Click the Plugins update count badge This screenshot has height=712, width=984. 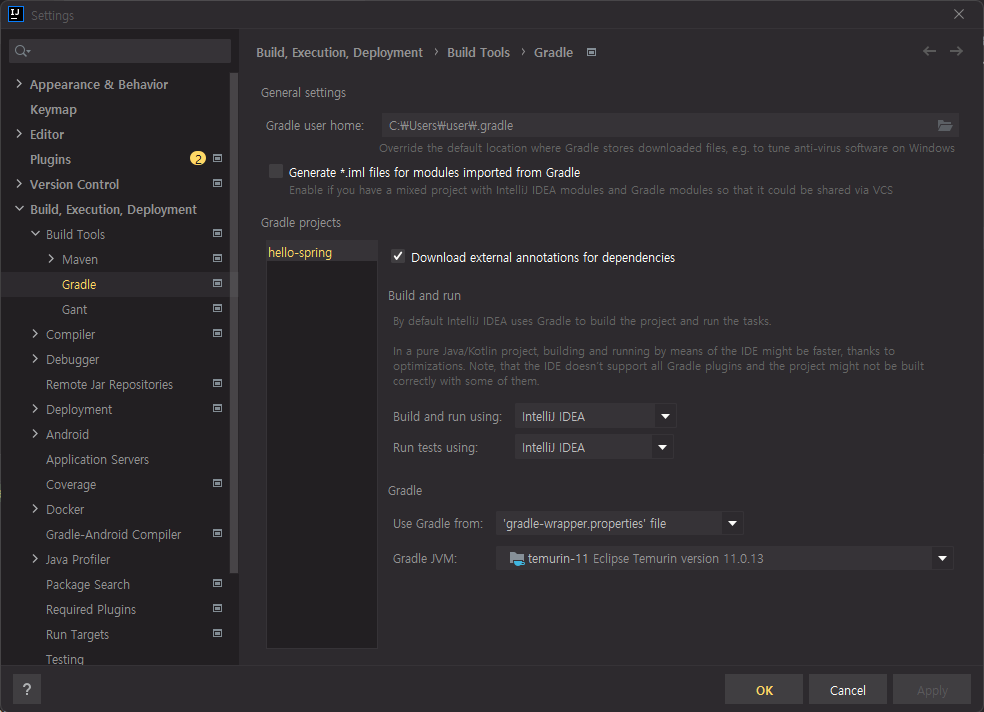coord(198,159)
